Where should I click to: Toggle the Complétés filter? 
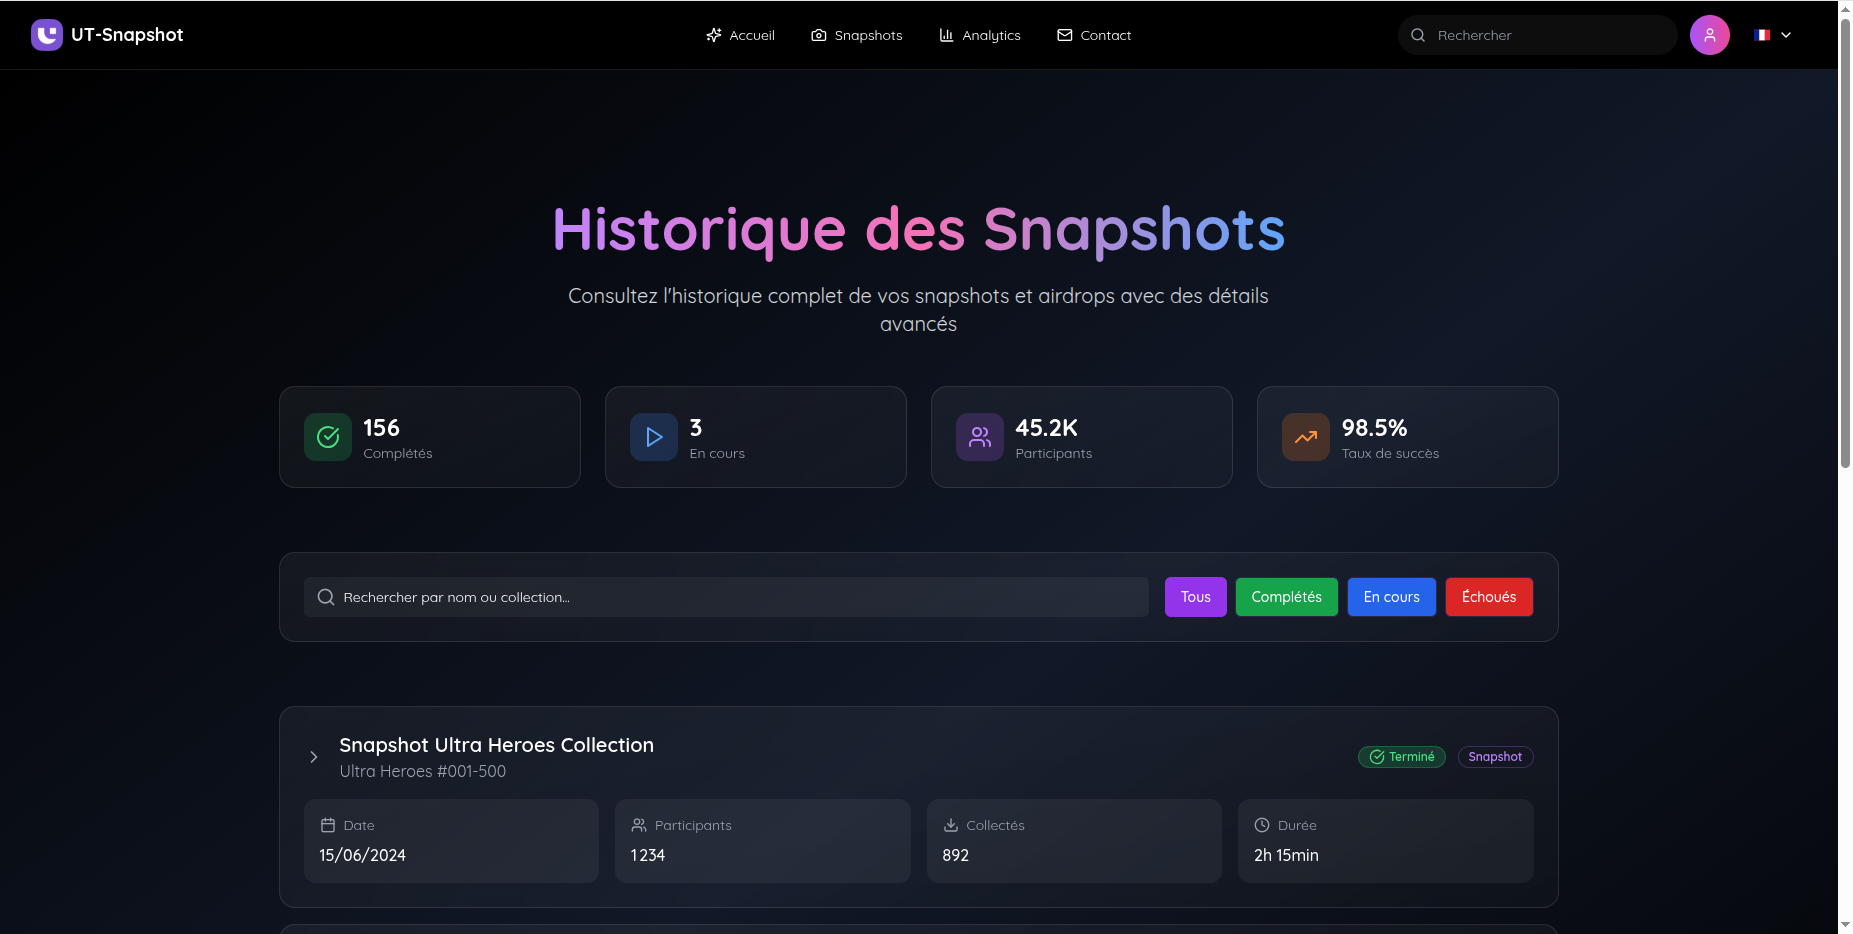pyautogui.click(x=1286, y=597)
